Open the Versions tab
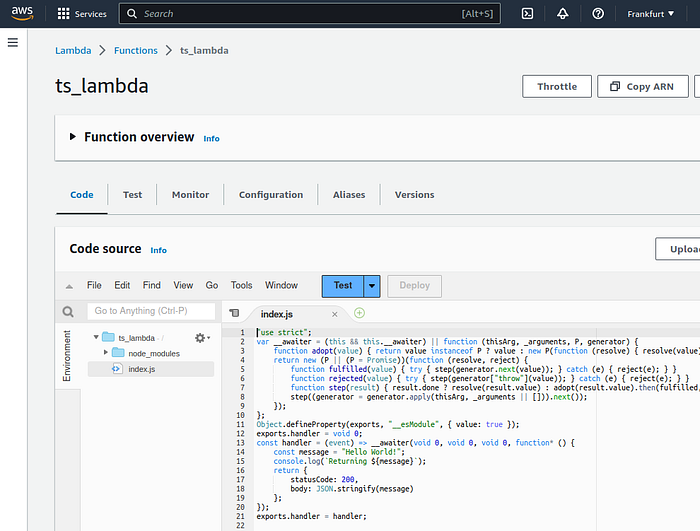The height and width of the screenshot is (531, 700). click(414, 195)
